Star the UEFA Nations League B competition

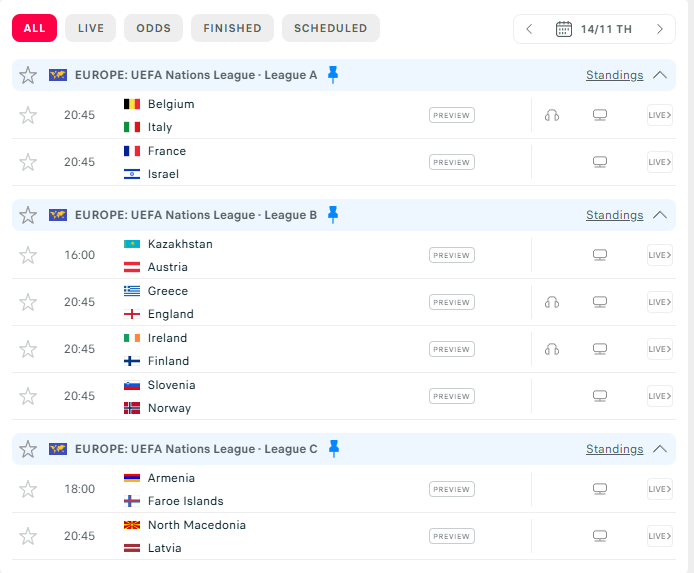(x=28, y=215)
